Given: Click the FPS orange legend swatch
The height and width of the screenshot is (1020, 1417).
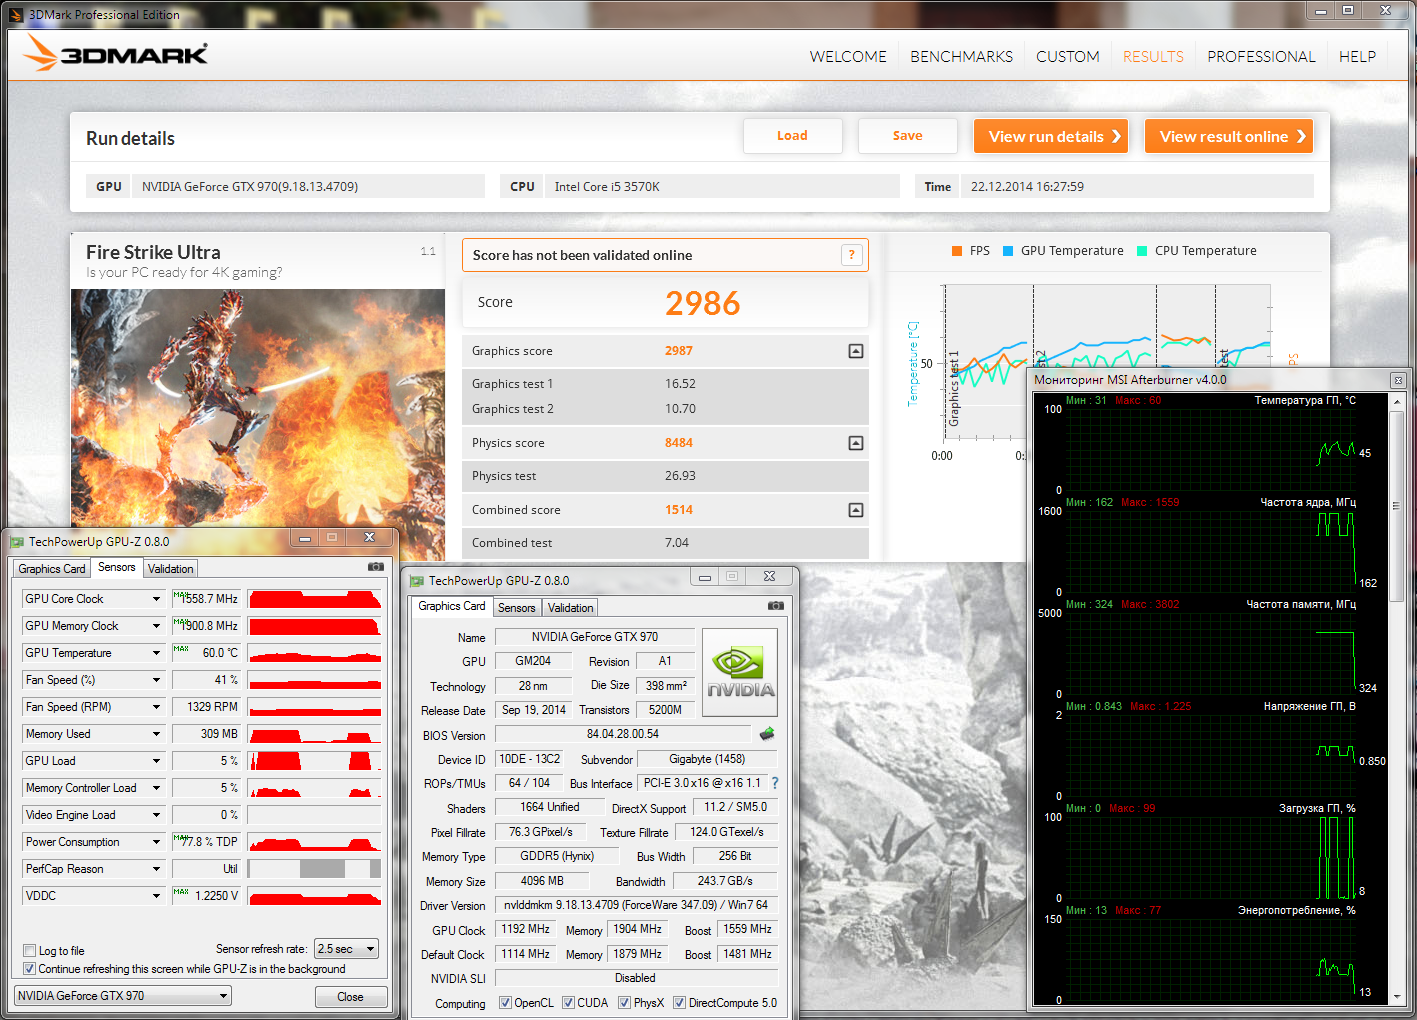Looking at the screenshot, I should 957,251.
